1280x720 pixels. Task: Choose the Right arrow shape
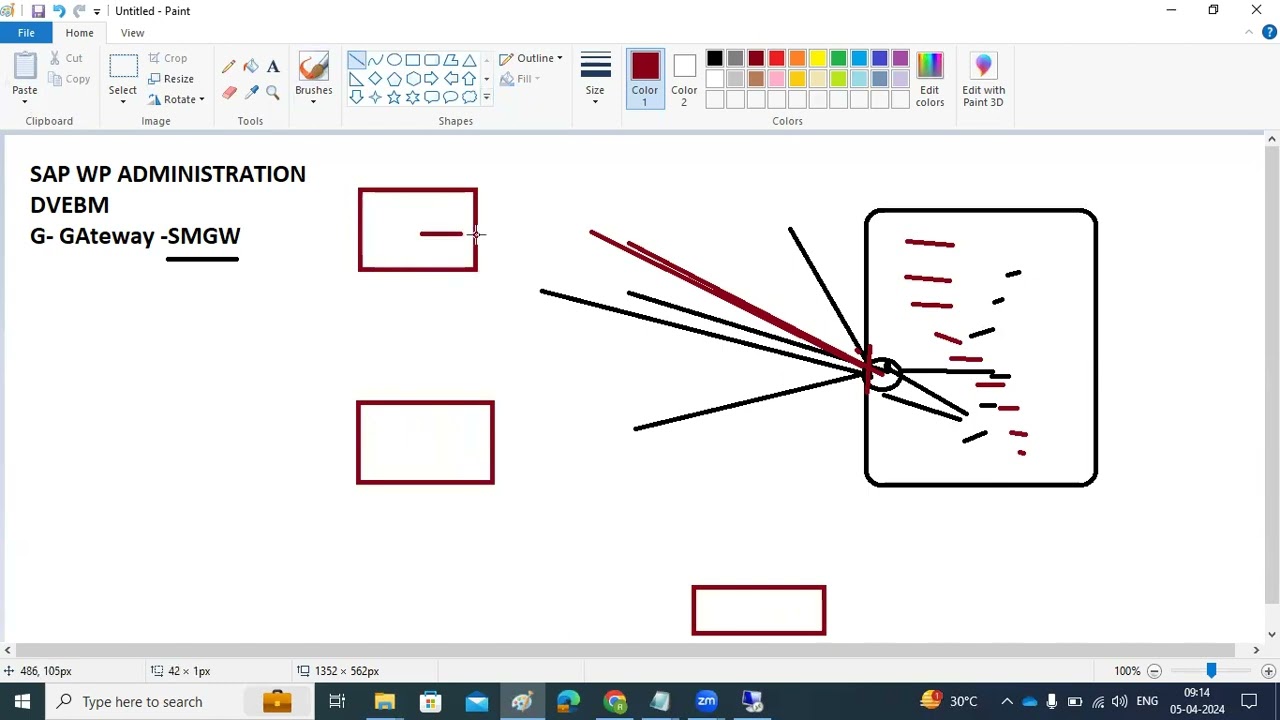click(432, 79)
